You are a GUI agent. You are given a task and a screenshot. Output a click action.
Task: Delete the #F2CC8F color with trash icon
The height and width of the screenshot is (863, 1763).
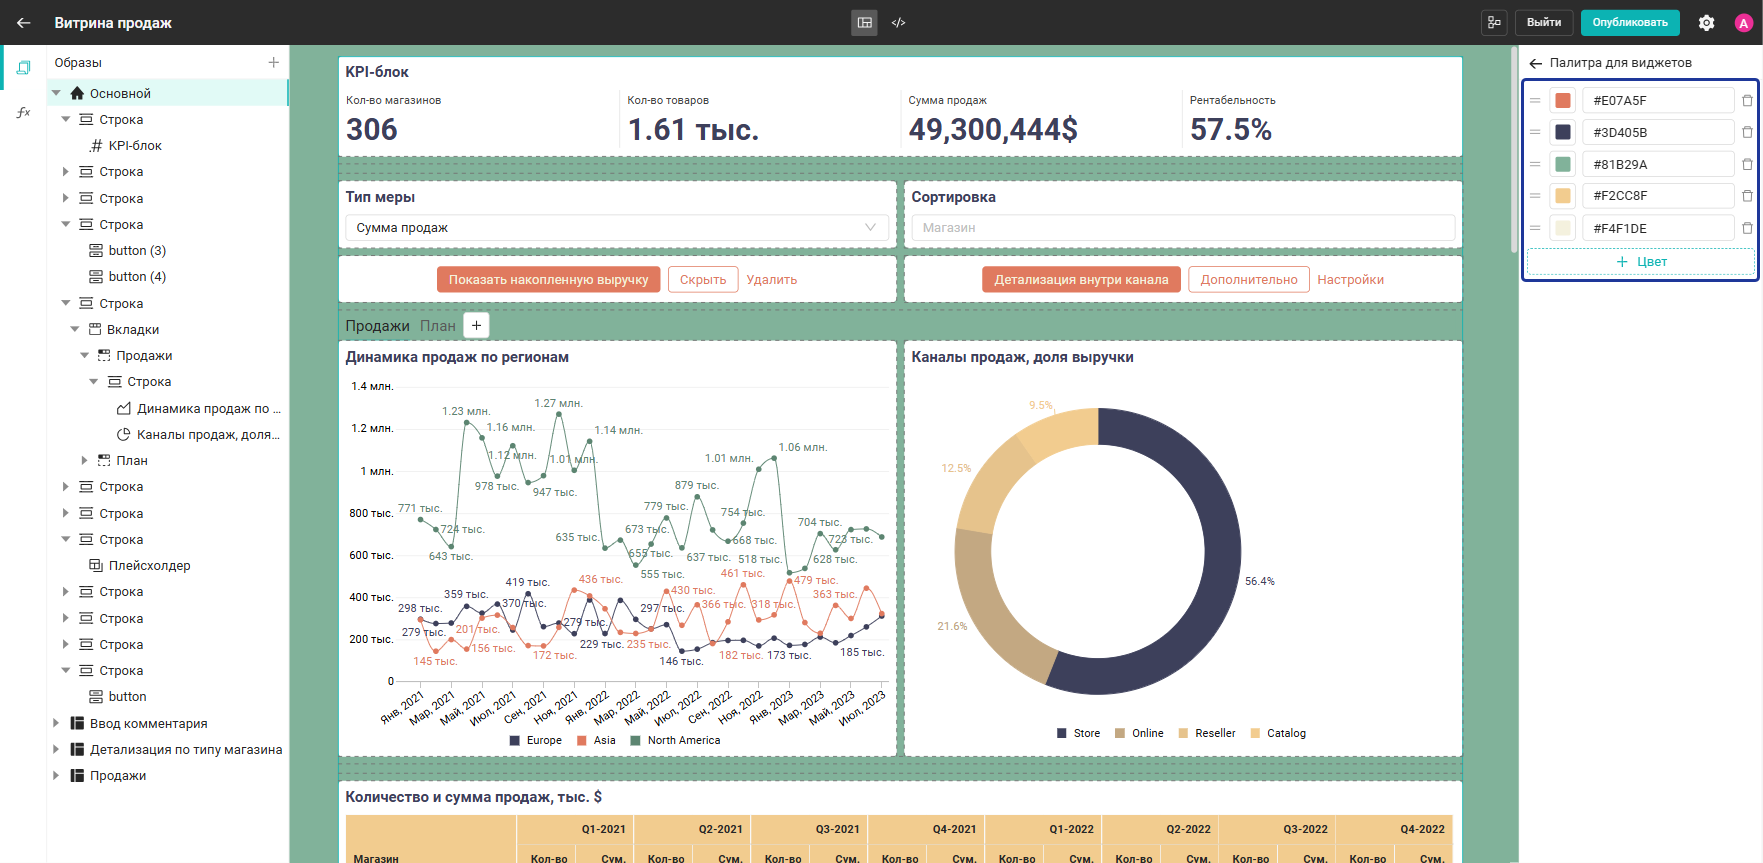coord(1747,196)
